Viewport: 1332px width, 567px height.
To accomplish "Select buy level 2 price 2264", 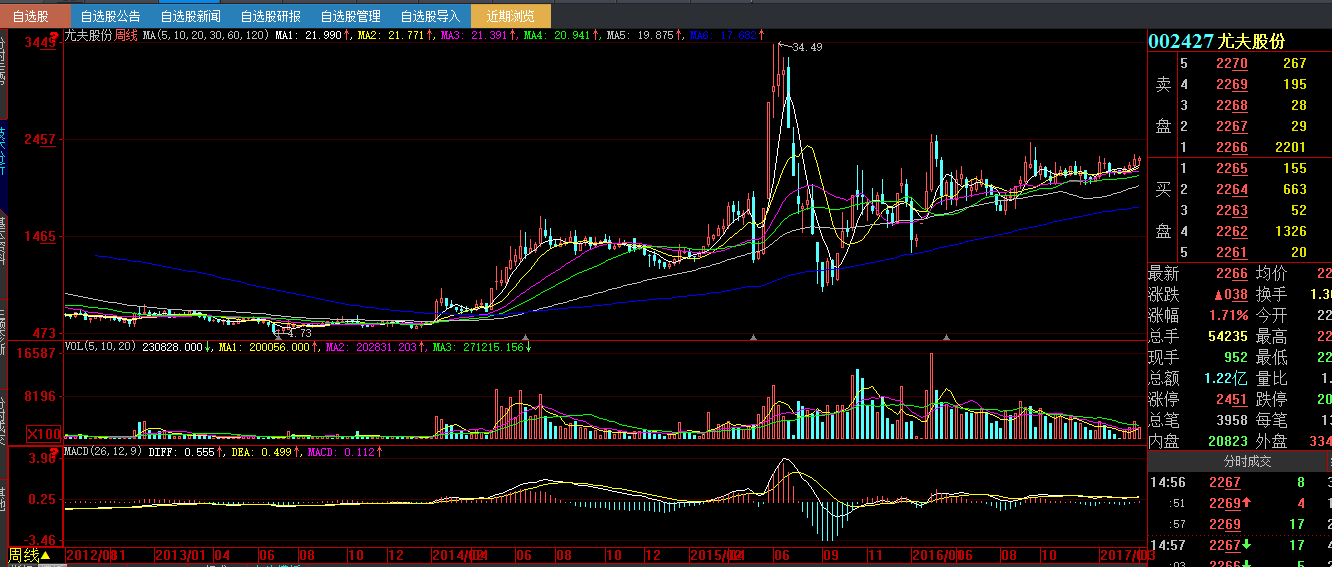I will 1231,189.
